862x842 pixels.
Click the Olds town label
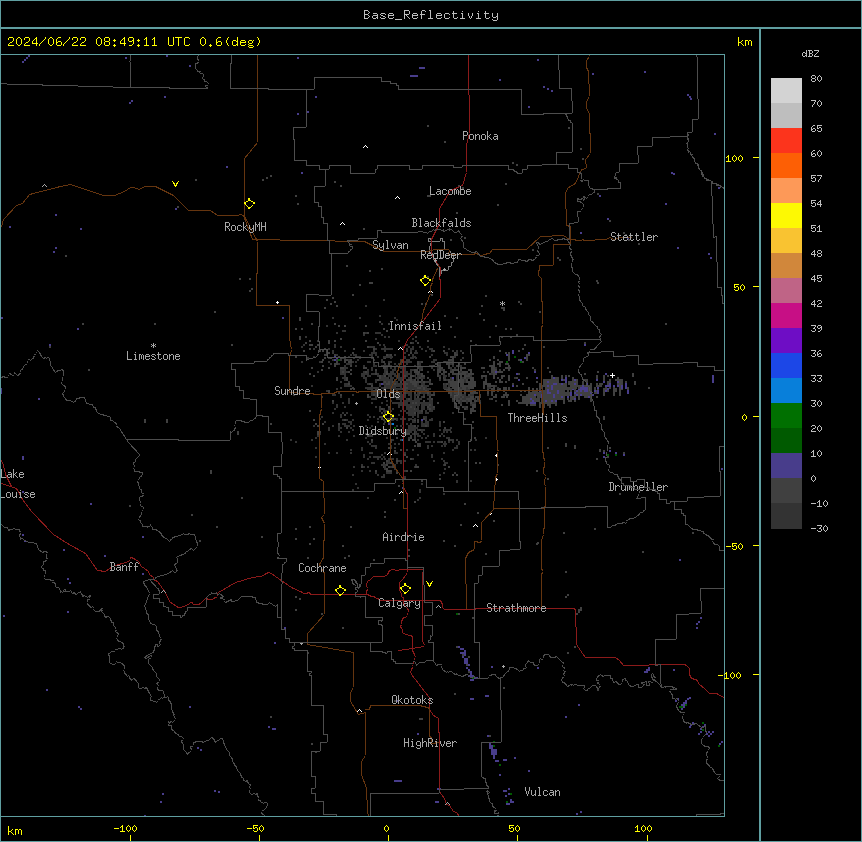pos(388,394)
